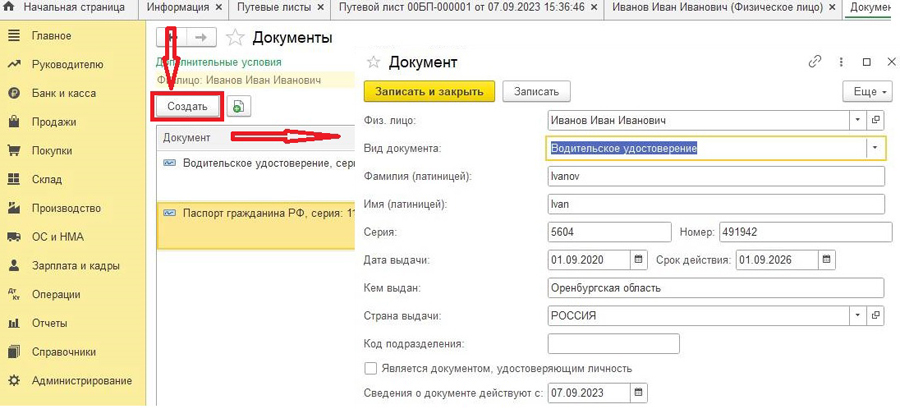
Task: Open calendar for Дата выдачи
Action: point(638,259)
